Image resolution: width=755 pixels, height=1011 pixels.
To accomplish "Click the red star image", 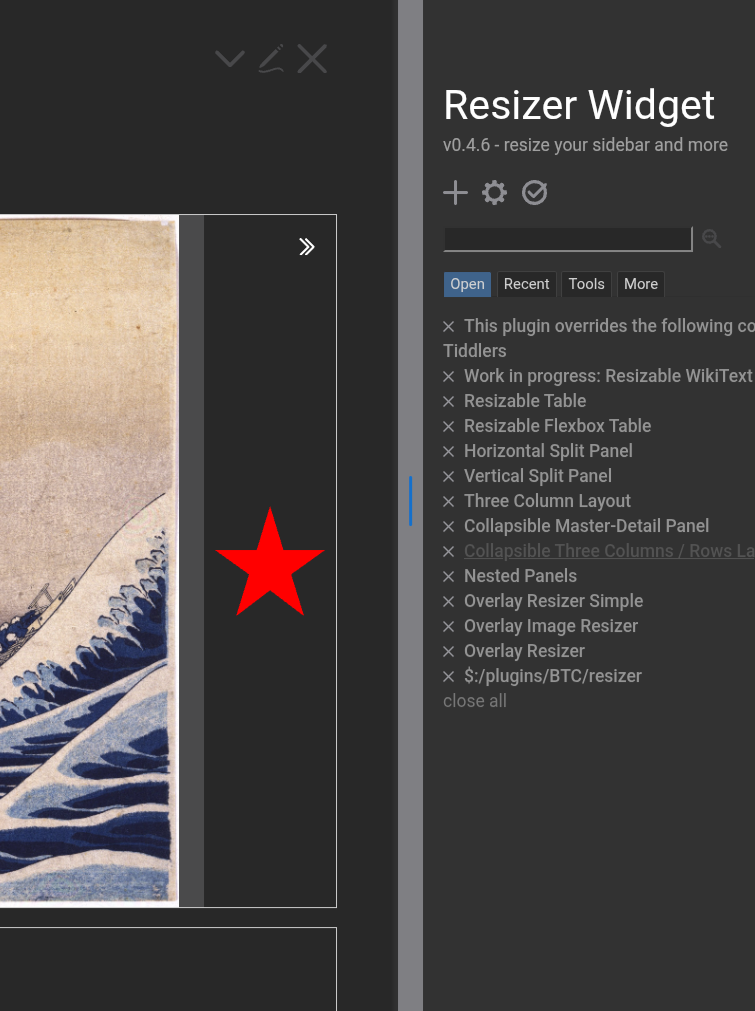I will coord(270,562).
